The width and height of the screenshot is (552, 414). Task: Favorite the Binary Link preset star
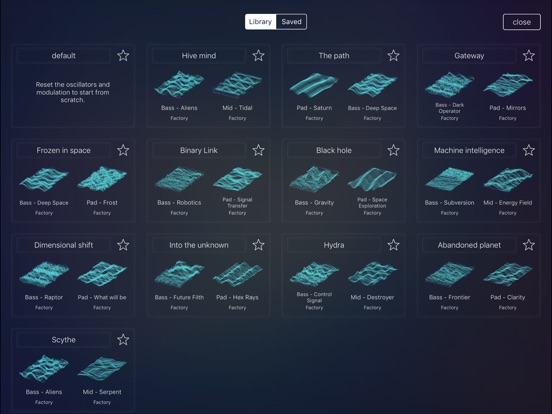pos(258,150)
